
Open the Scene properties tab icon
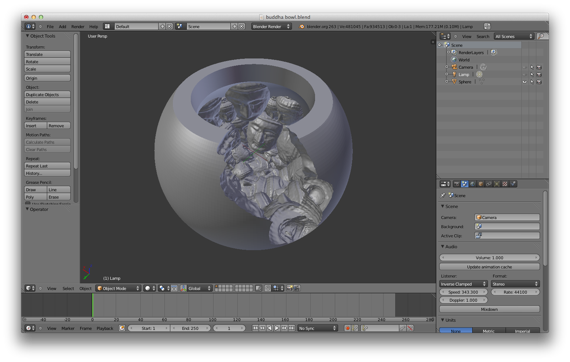tap(465, 184)
